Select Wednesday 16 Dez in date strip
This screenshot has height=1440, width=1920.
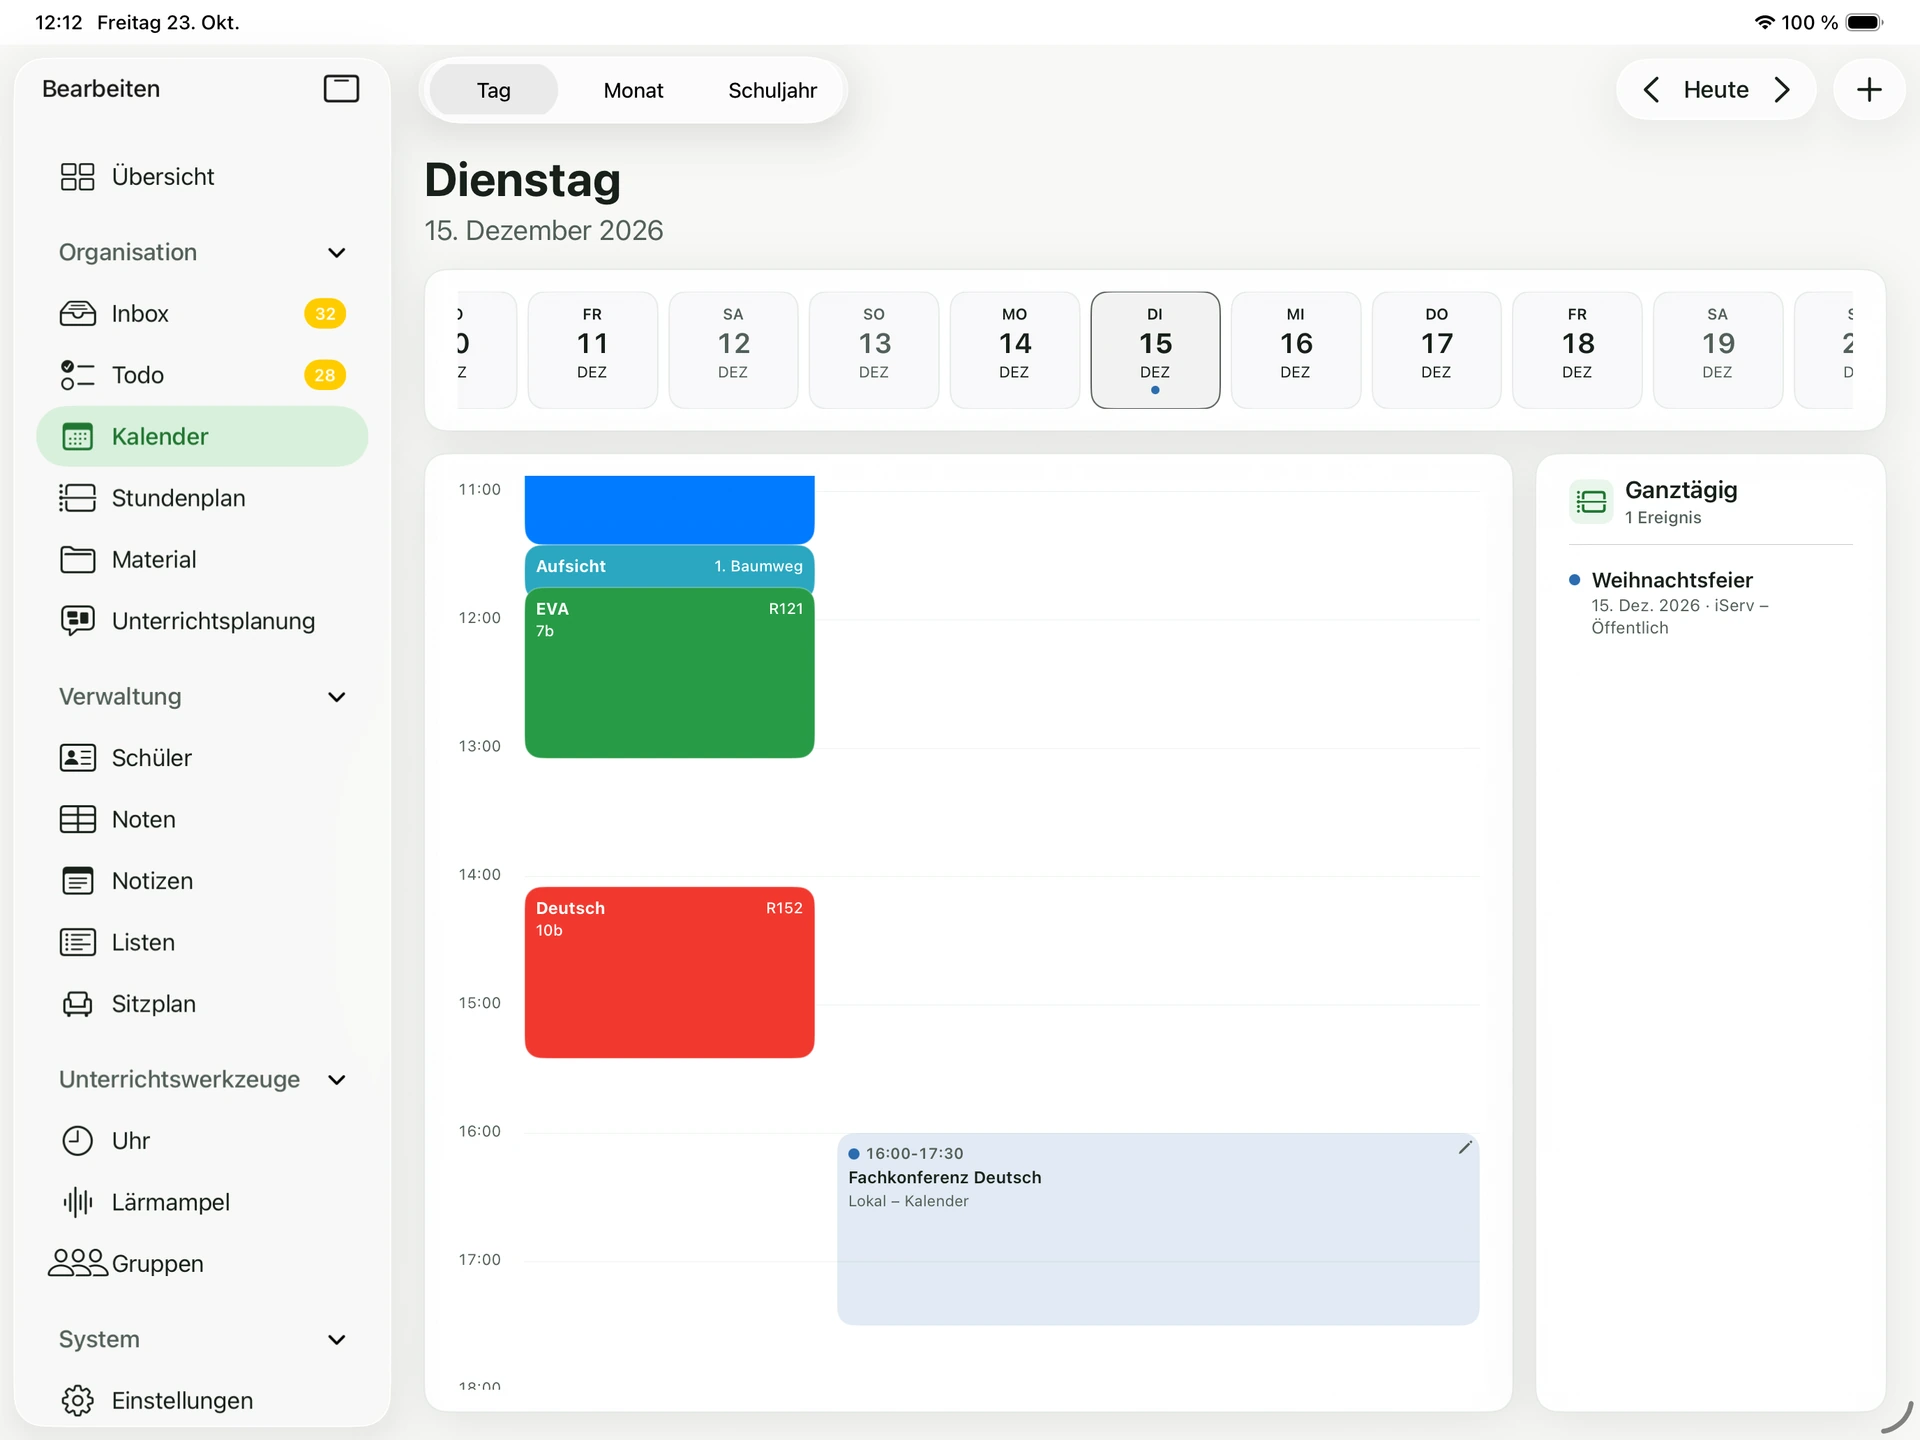point(1296,350)
